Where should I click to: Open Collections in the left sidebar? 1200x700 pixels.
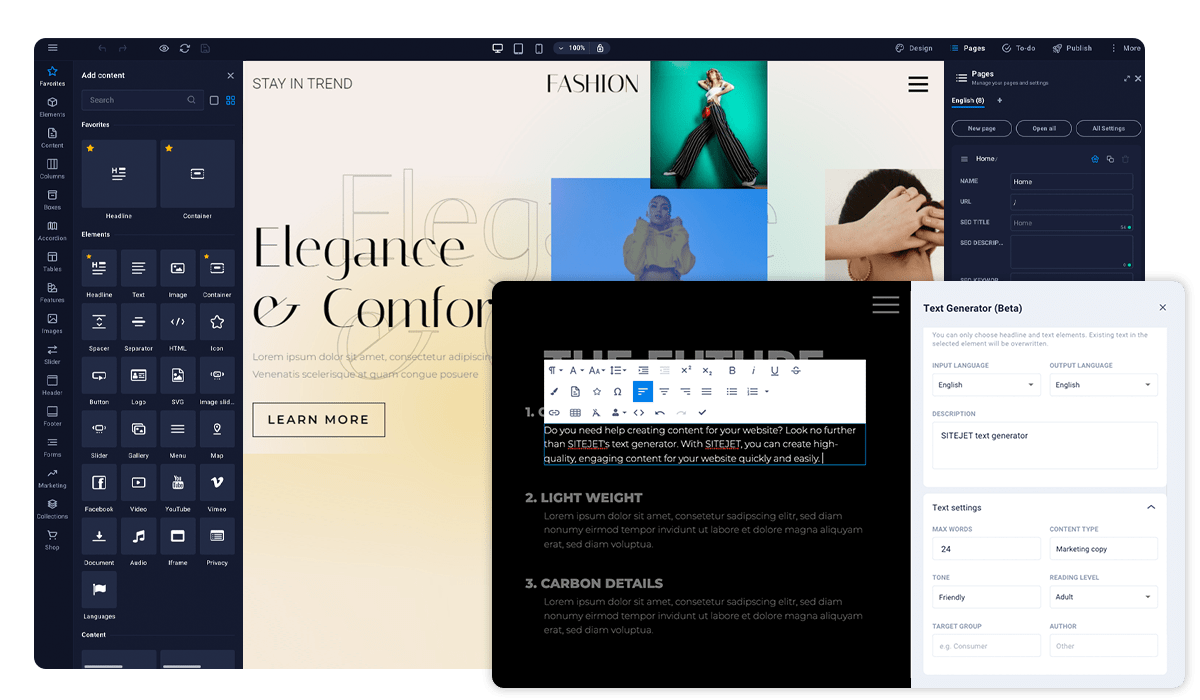[x=52, y=509]
